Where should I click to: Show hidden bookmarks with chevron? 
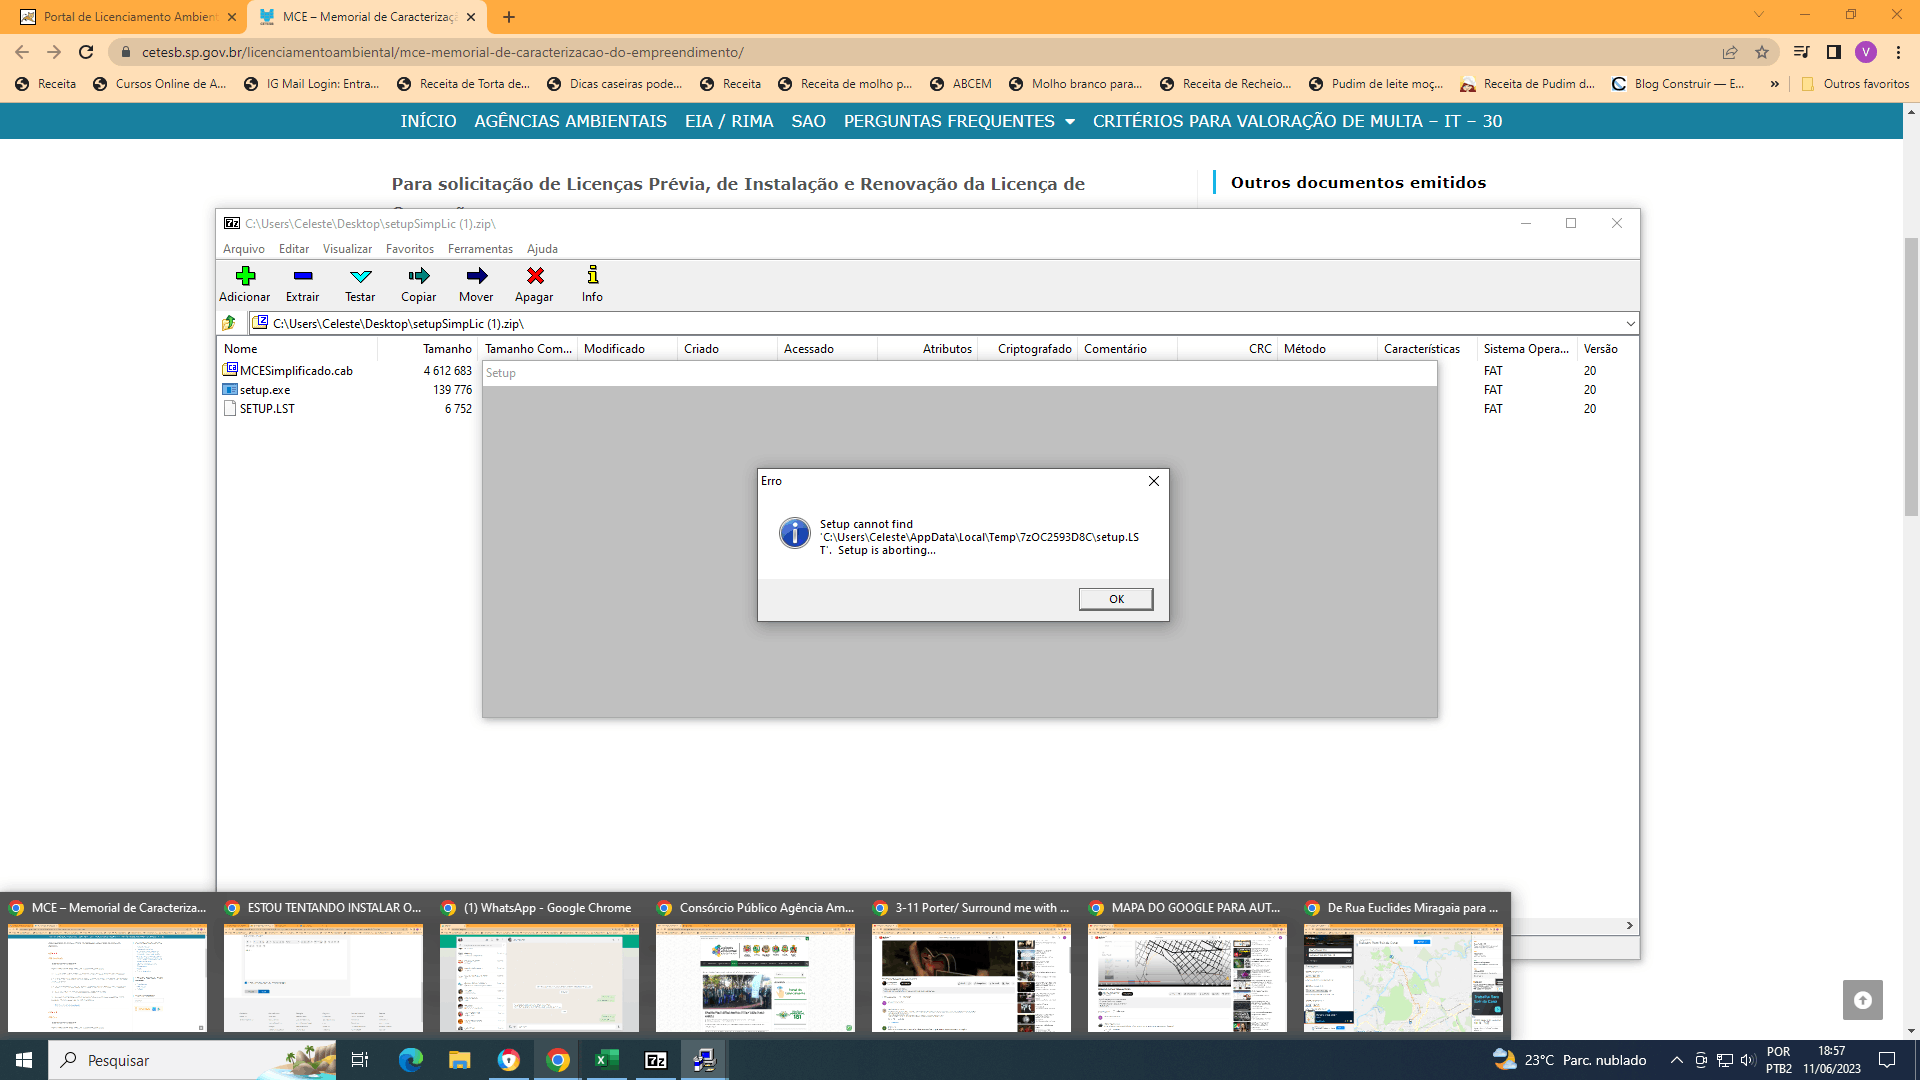tap(1774, 84)
